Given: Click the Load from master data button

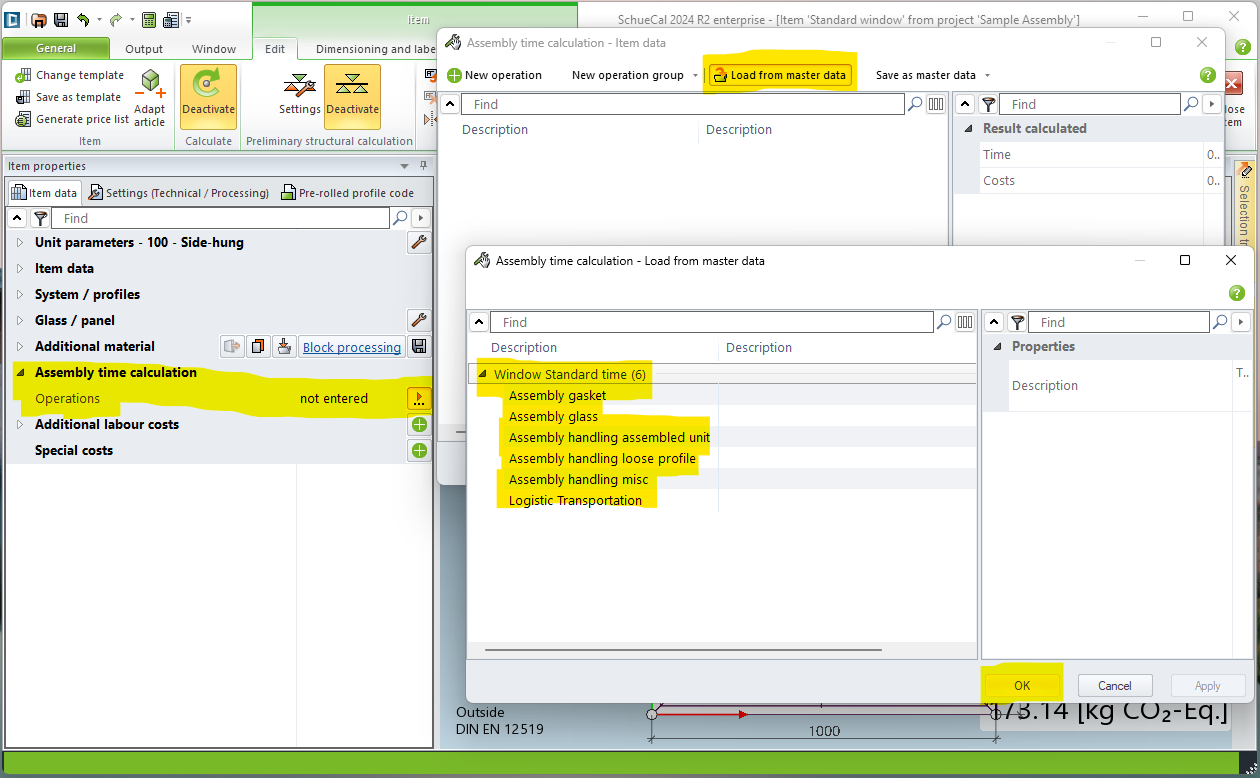Looking at the screenshot, I should (x=779, y=75).
